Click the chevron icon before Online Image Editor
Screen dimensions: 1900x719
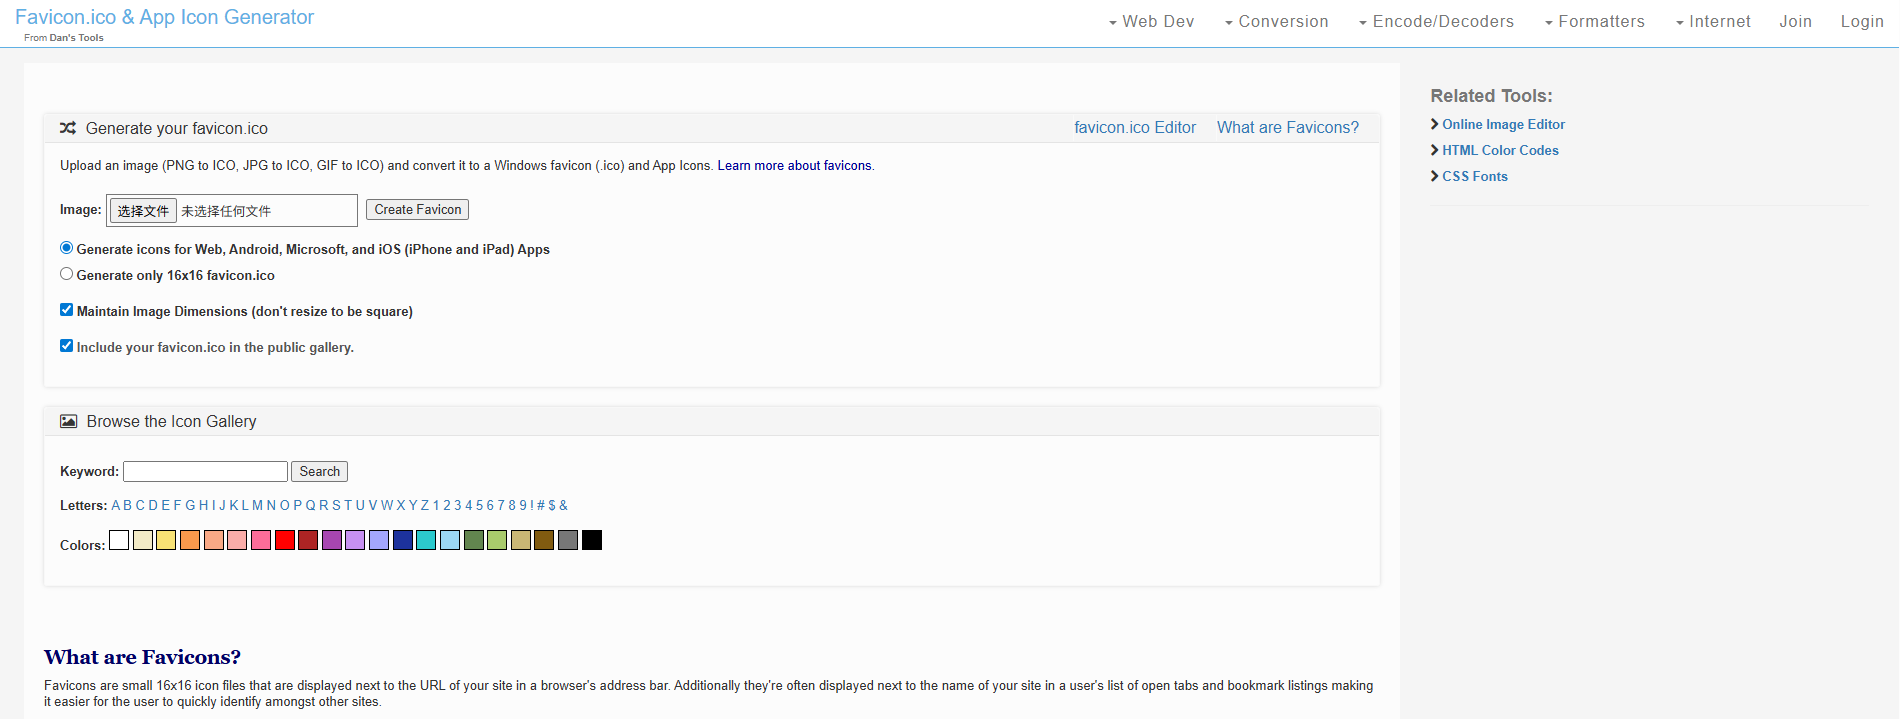(1435, 124)
